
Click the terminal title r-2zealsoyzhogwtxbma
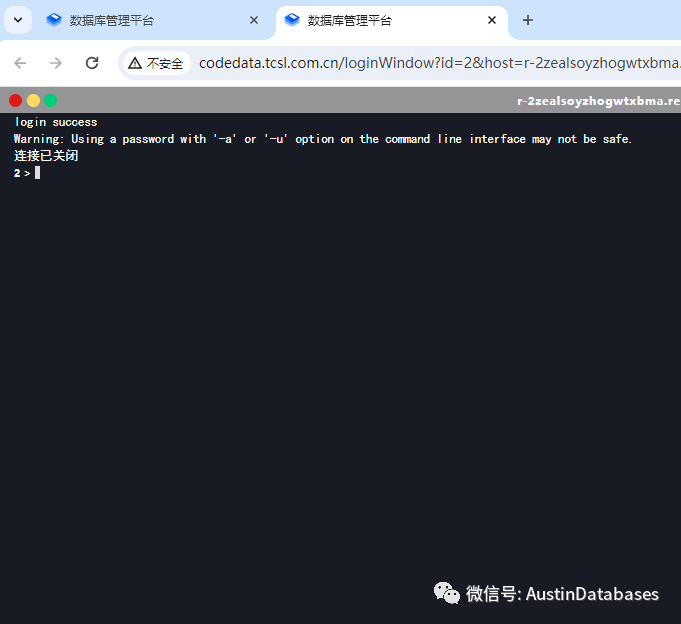coord(598,101)
